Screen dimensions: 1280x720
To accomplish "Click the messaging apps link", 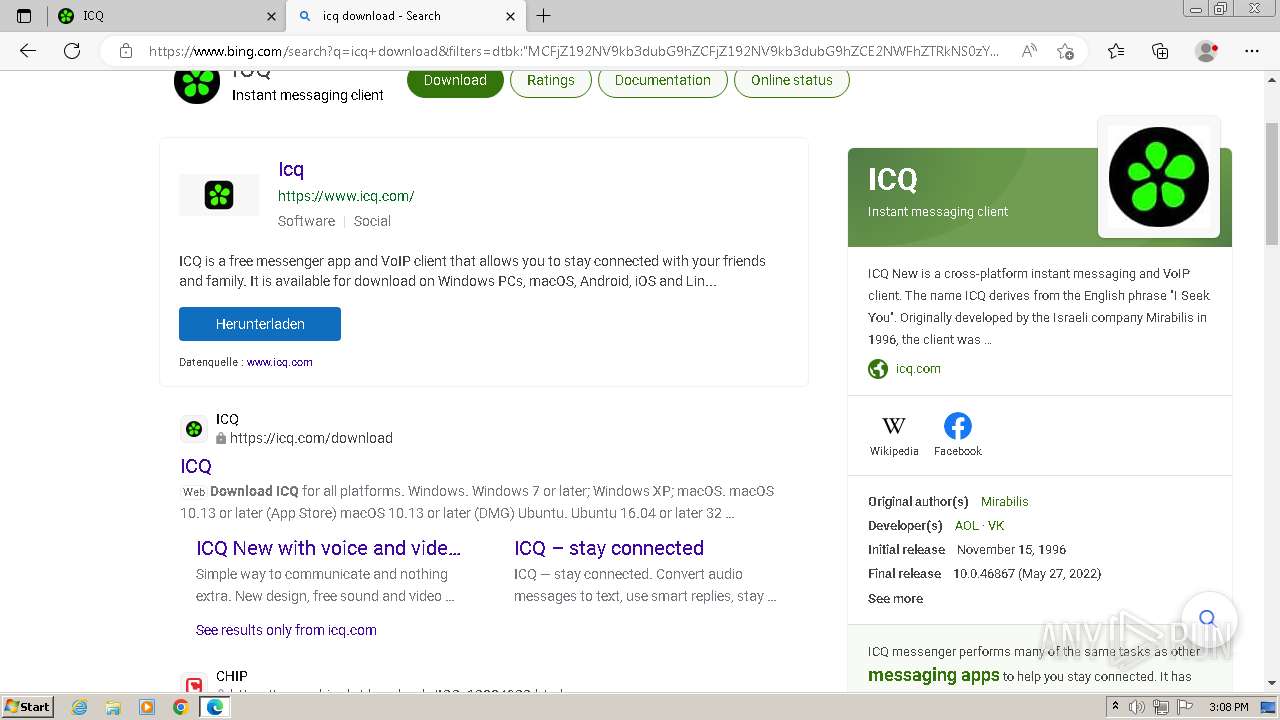I will coord(934,676).
